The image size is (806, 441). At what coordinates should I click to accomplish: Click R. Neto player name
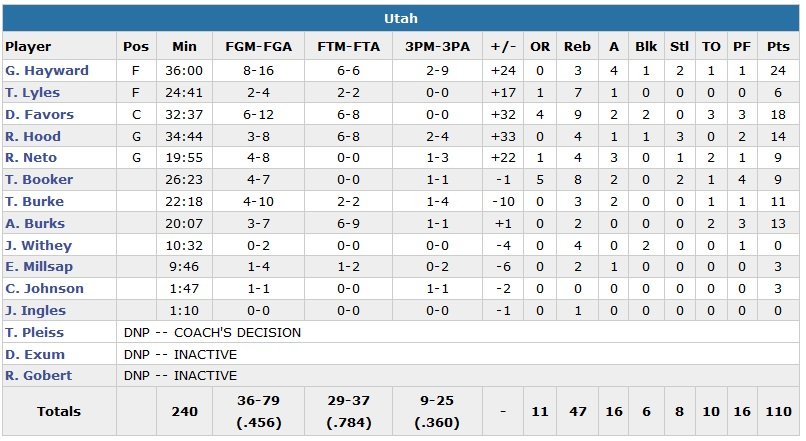[x=31, y=158]
